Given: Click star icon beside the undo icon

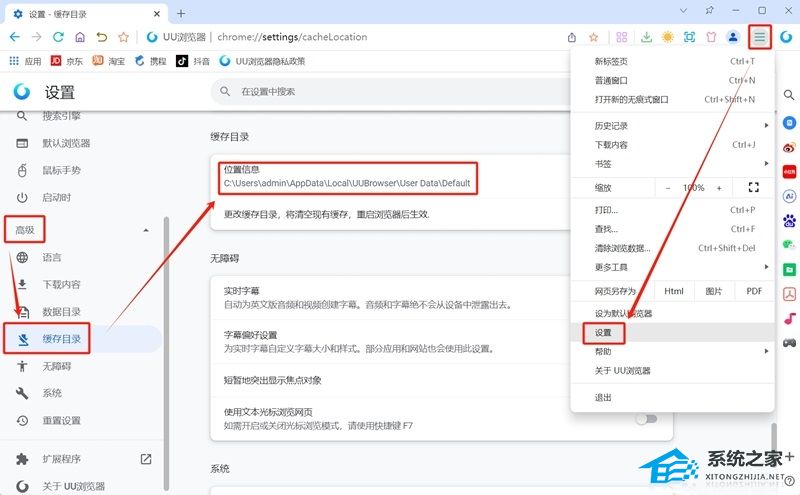Looking at the screenshot, I should click(x=123, y=37).
